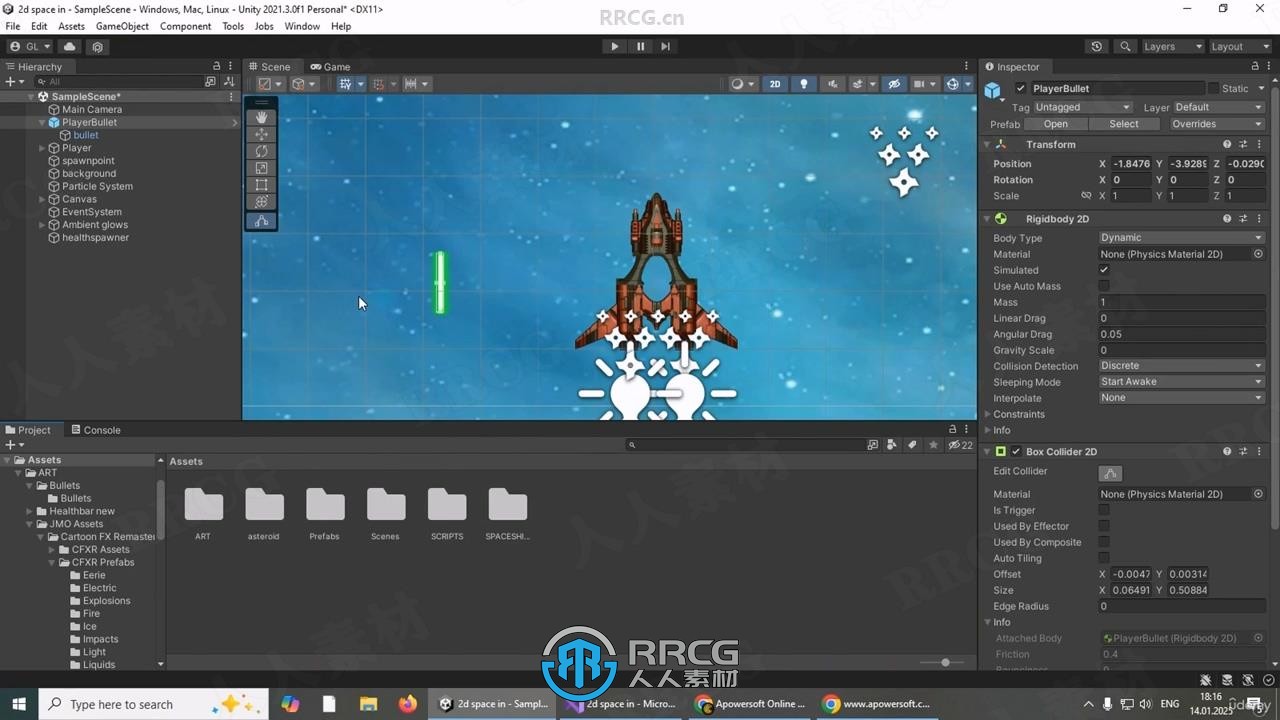
Task: Select the Rect tool
Action: click(x=261, y=185)
